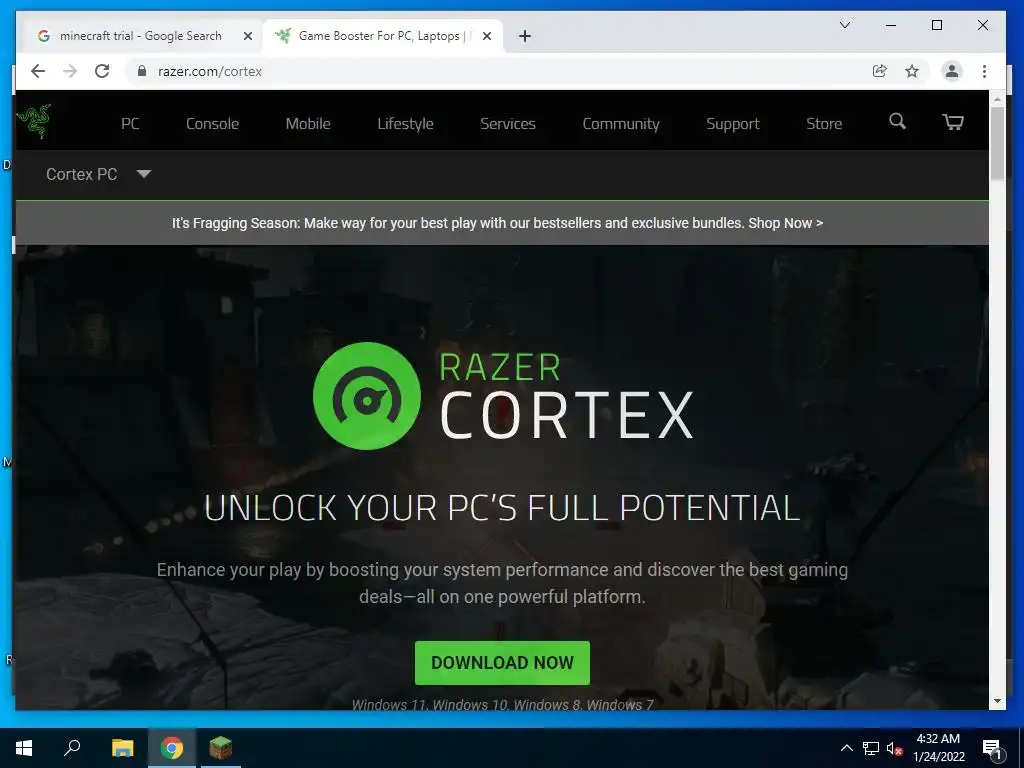
Task: Expand the Cortex PC dropdown arrow
Action: click(x=144, y=174)
